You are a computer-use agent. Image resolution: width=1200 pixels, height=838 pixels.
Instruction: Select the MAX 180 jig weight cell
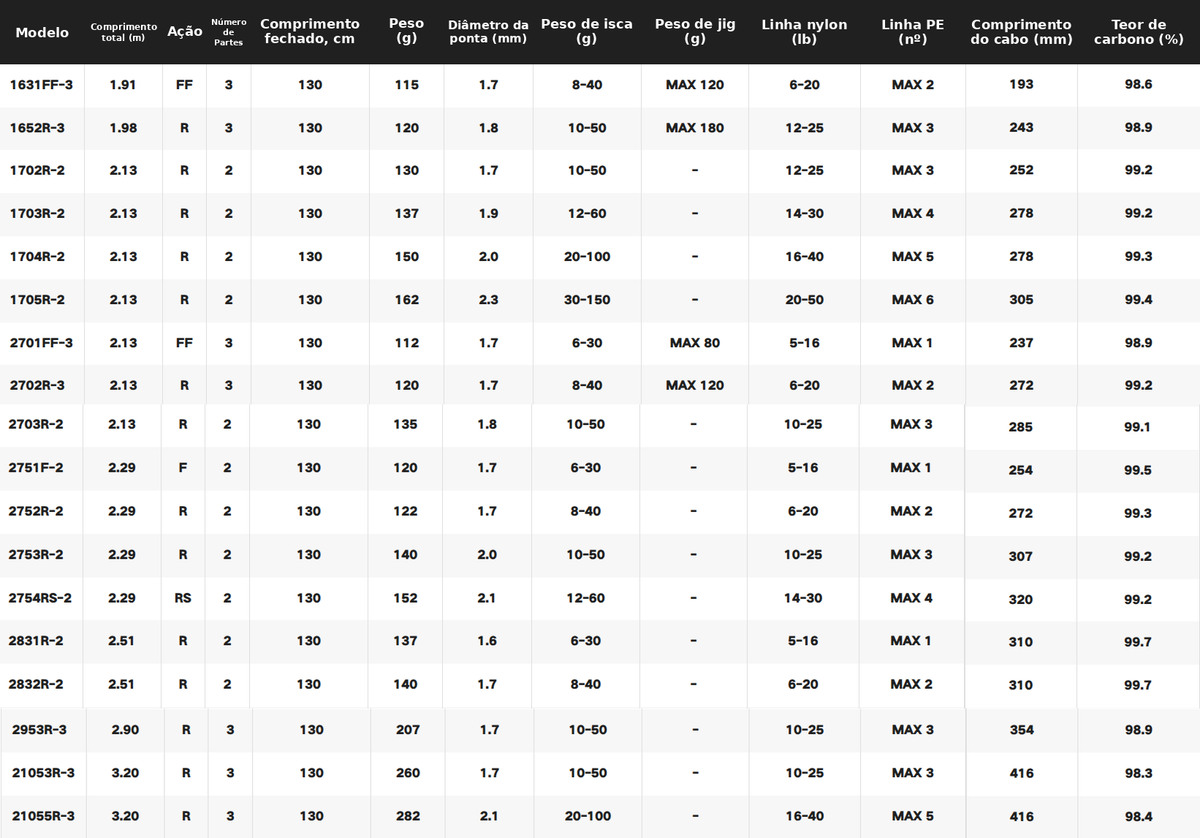click(x=695, y=128)
